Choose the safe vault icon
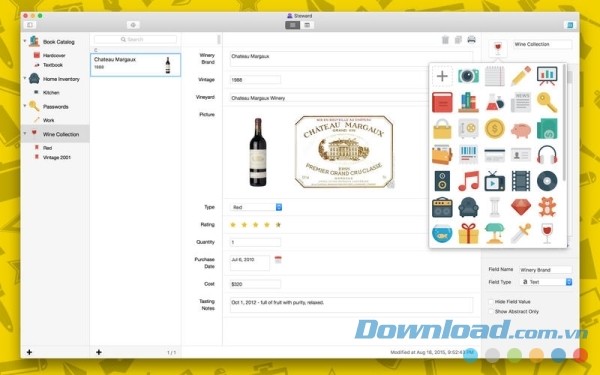 tap(468, 129)
